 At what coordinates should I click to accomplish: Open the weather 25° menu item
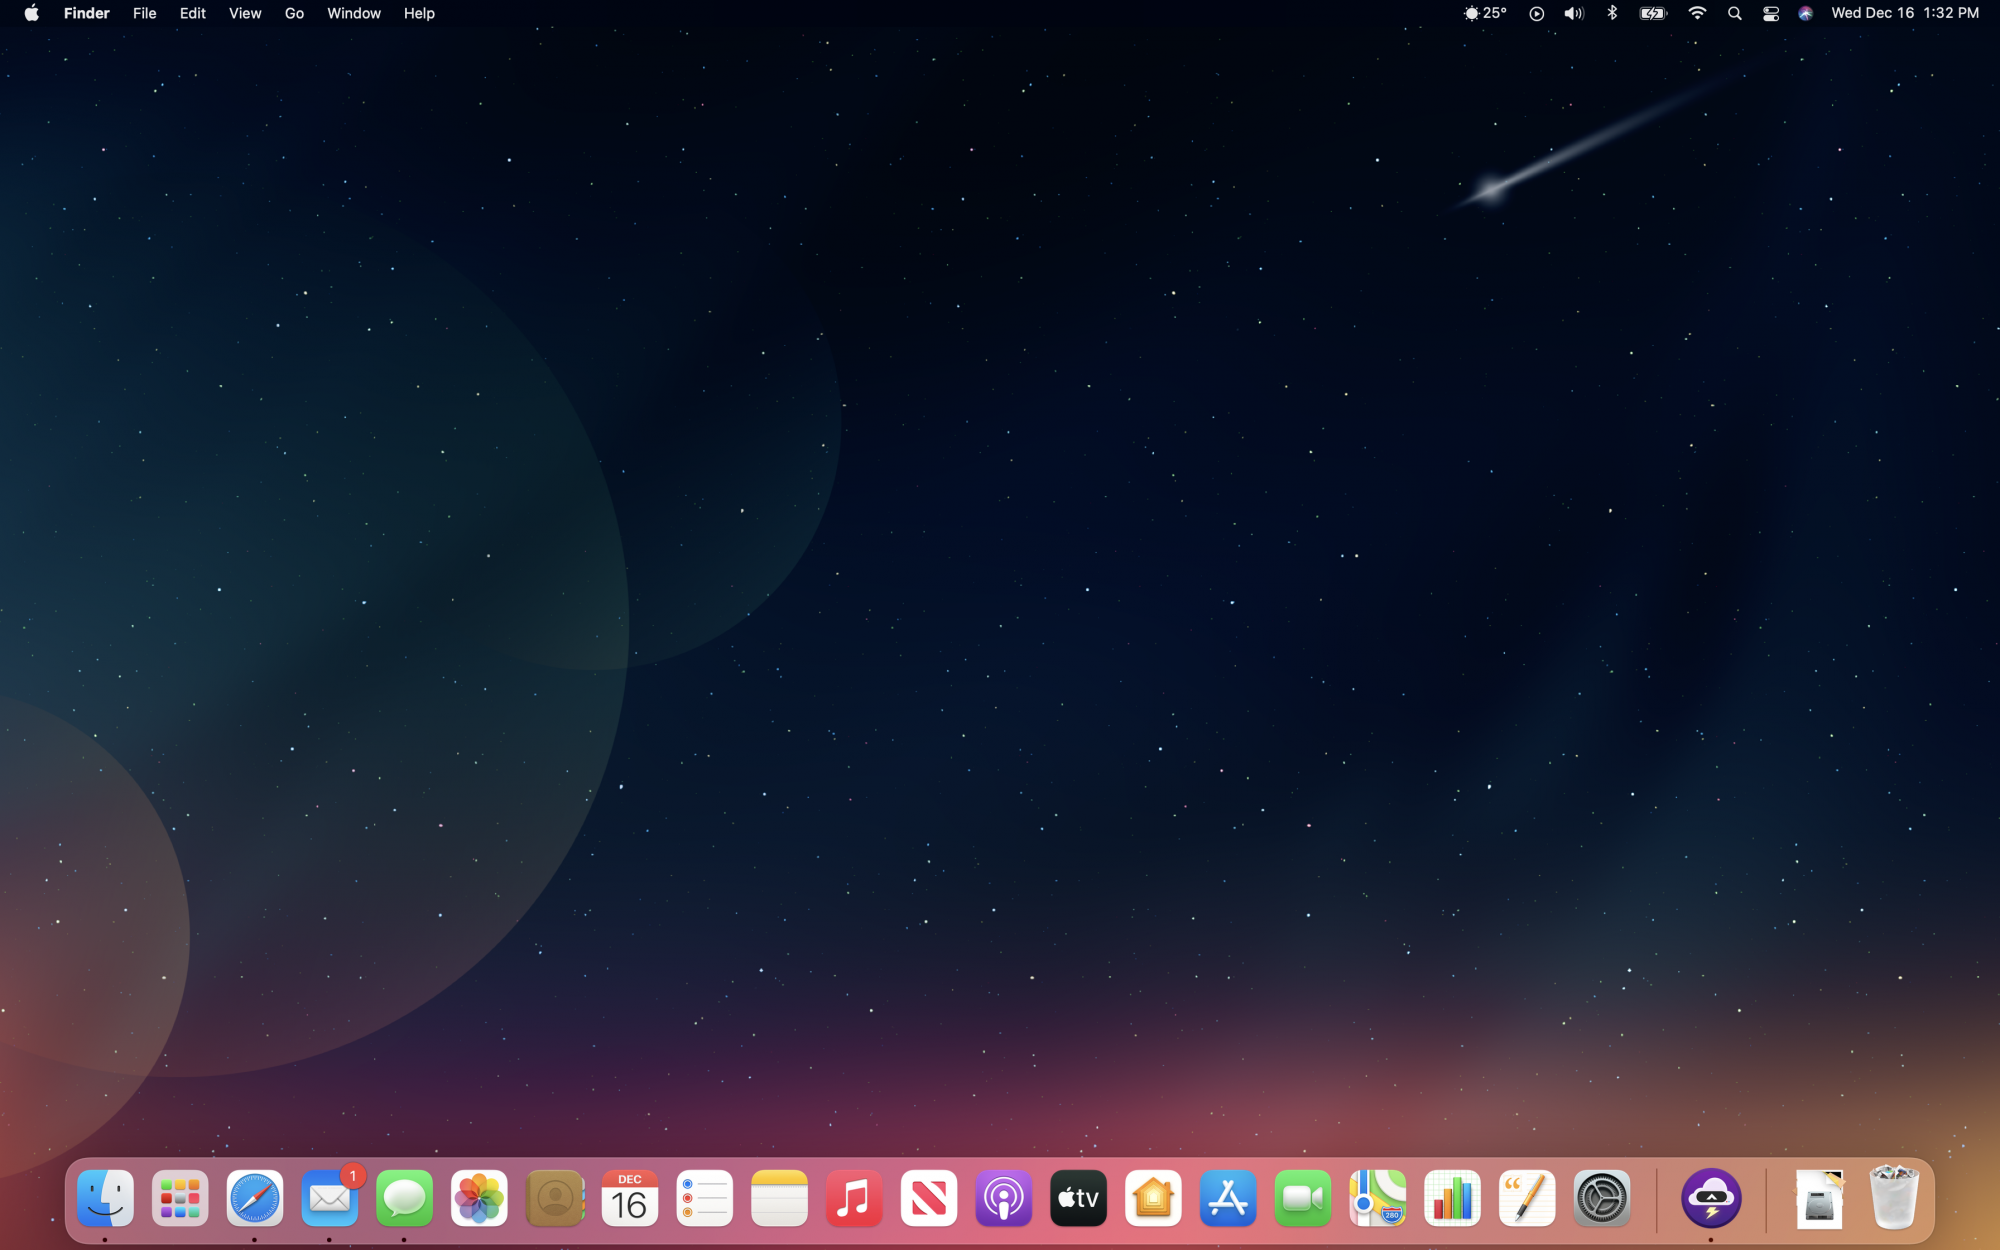(1485, 14)
